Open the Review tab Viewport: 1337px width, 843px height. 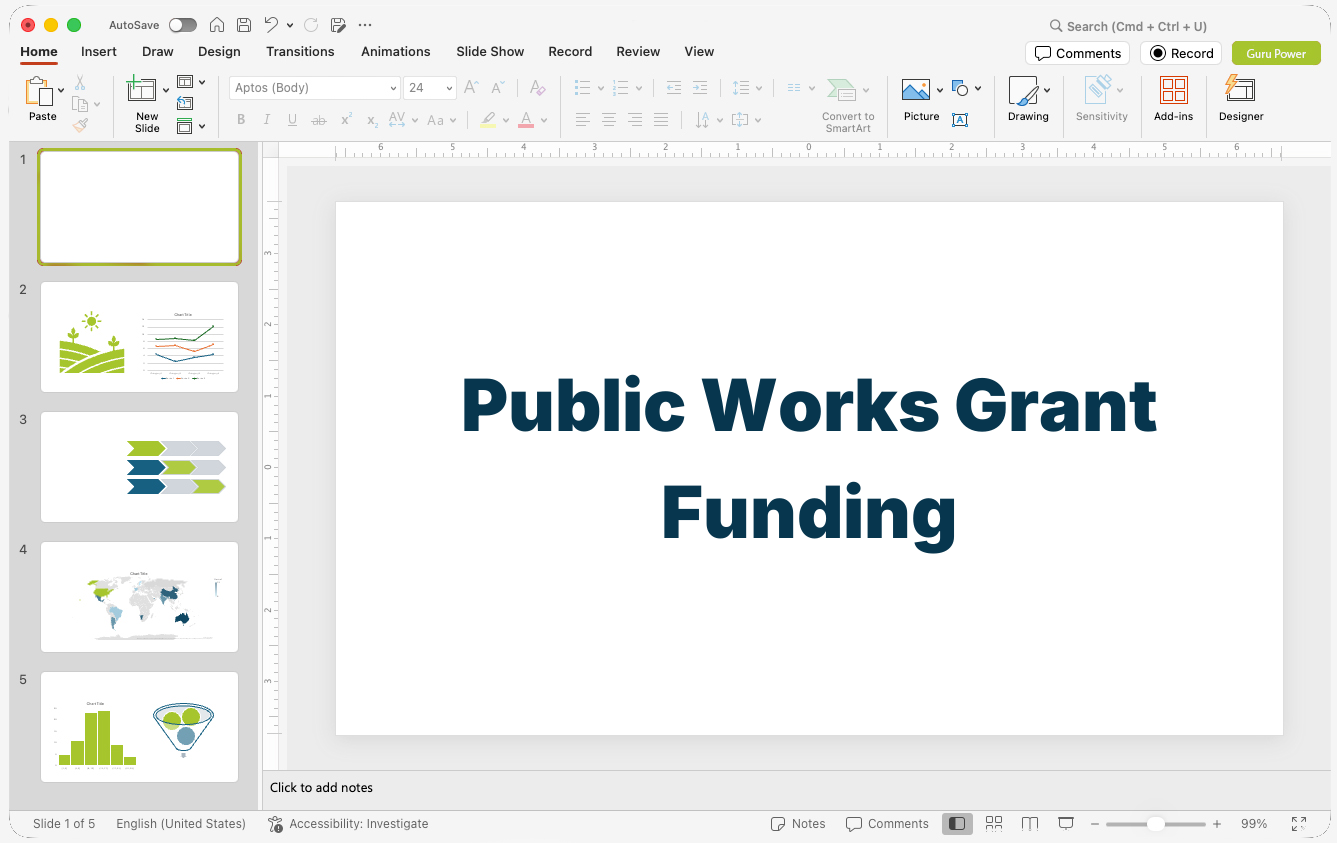point(638,51)
